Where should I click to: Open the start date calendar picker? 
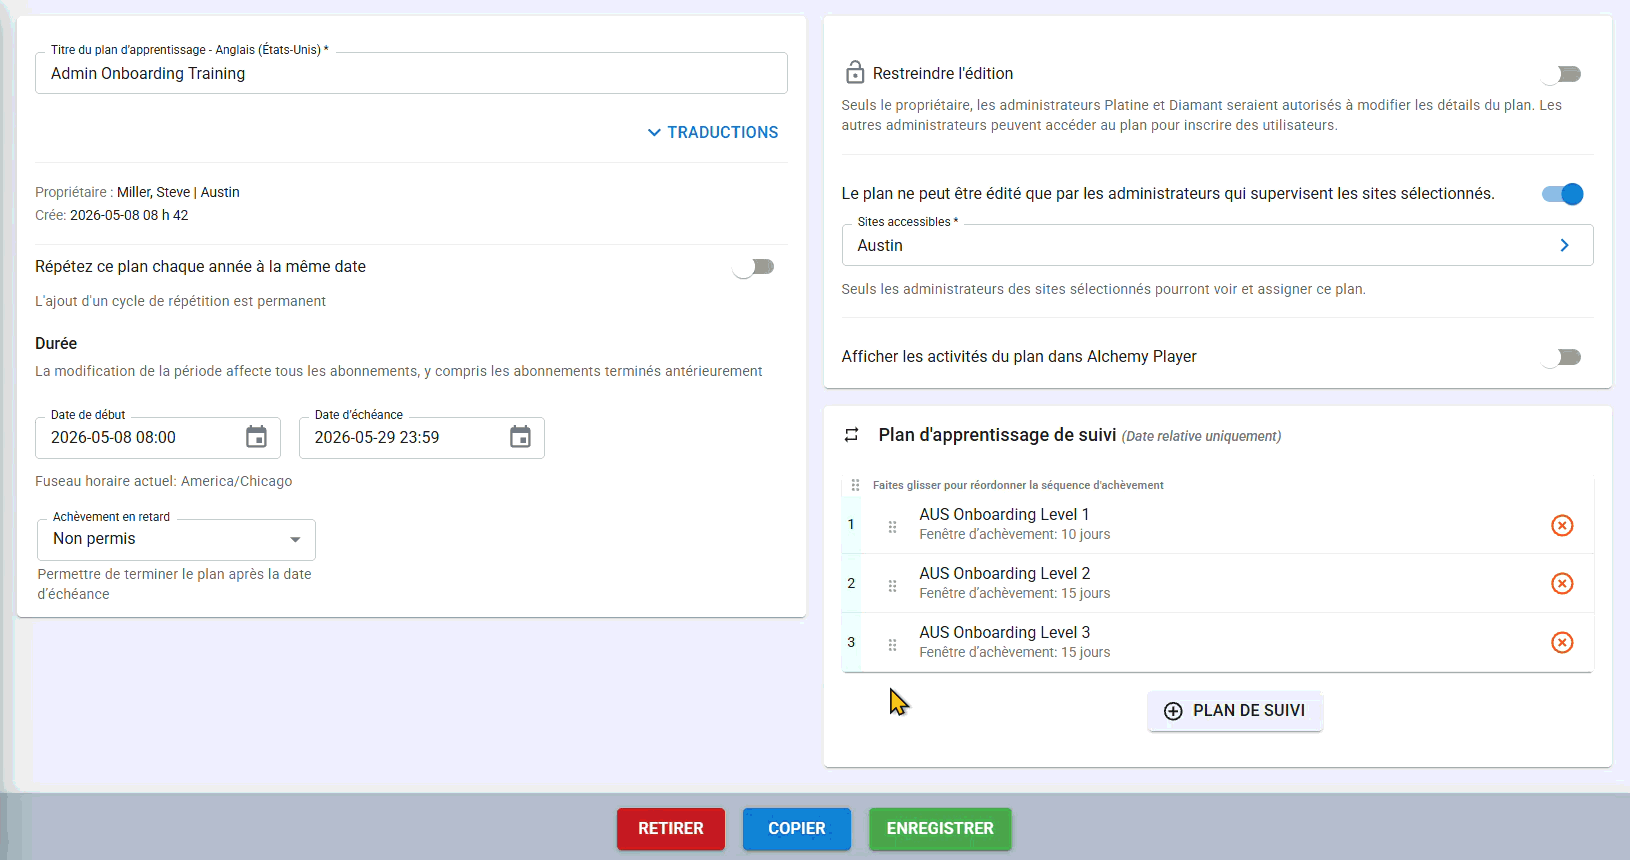tap(257, 437)
